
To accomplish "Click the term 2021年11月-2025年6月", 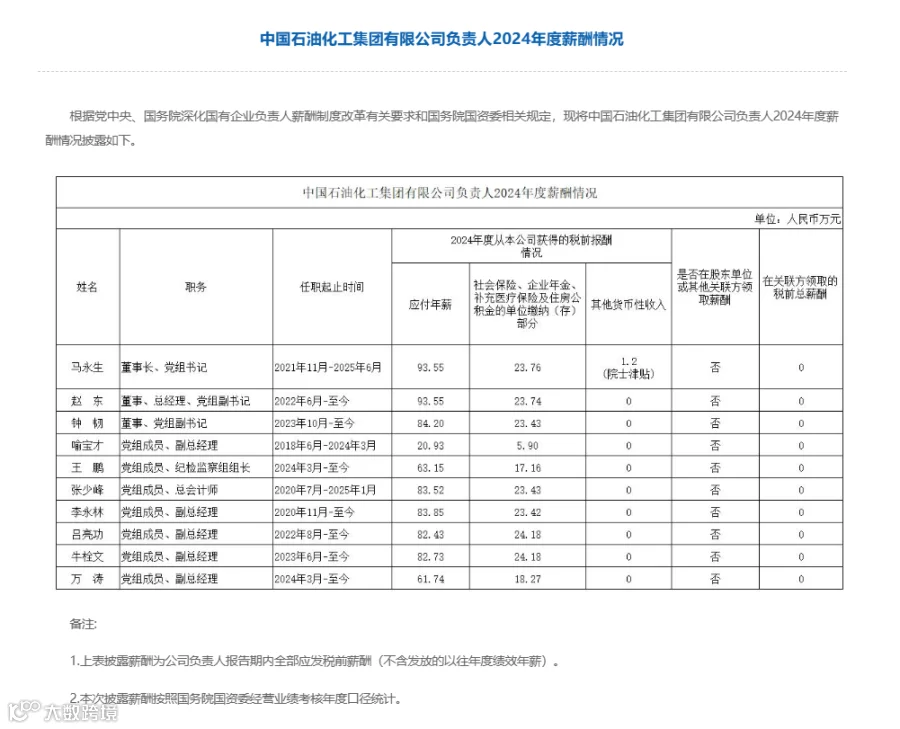I will (328, 367).
